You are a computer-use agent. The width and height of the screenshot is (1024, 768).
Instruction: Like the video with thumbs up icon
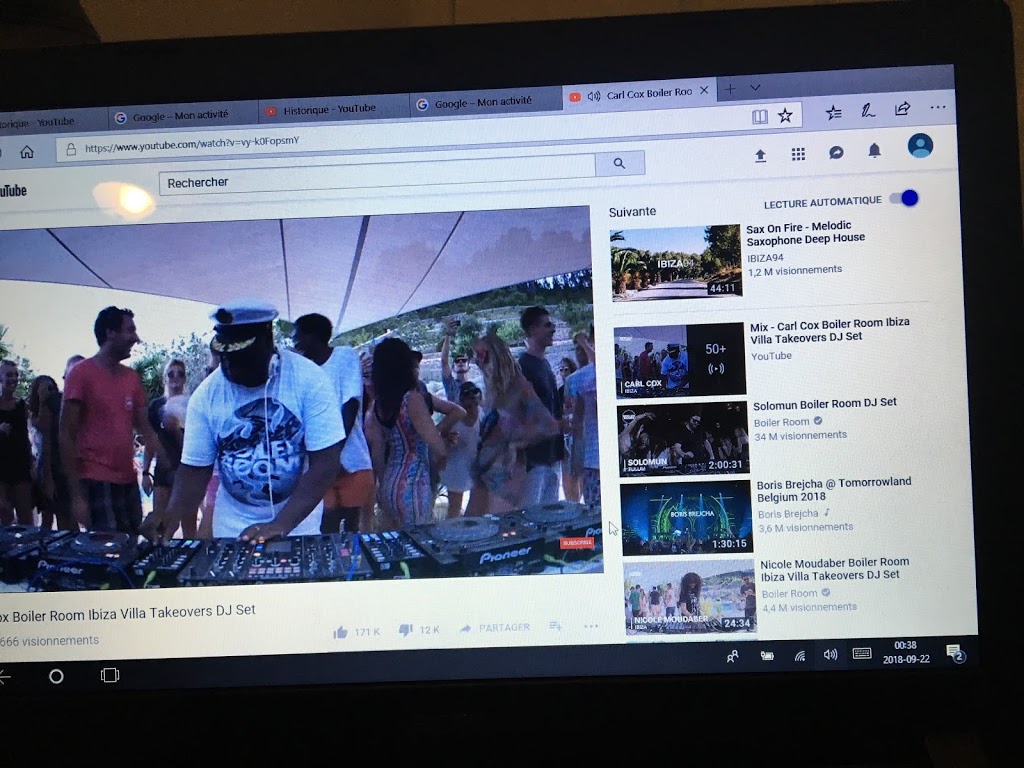click(341, 631)
